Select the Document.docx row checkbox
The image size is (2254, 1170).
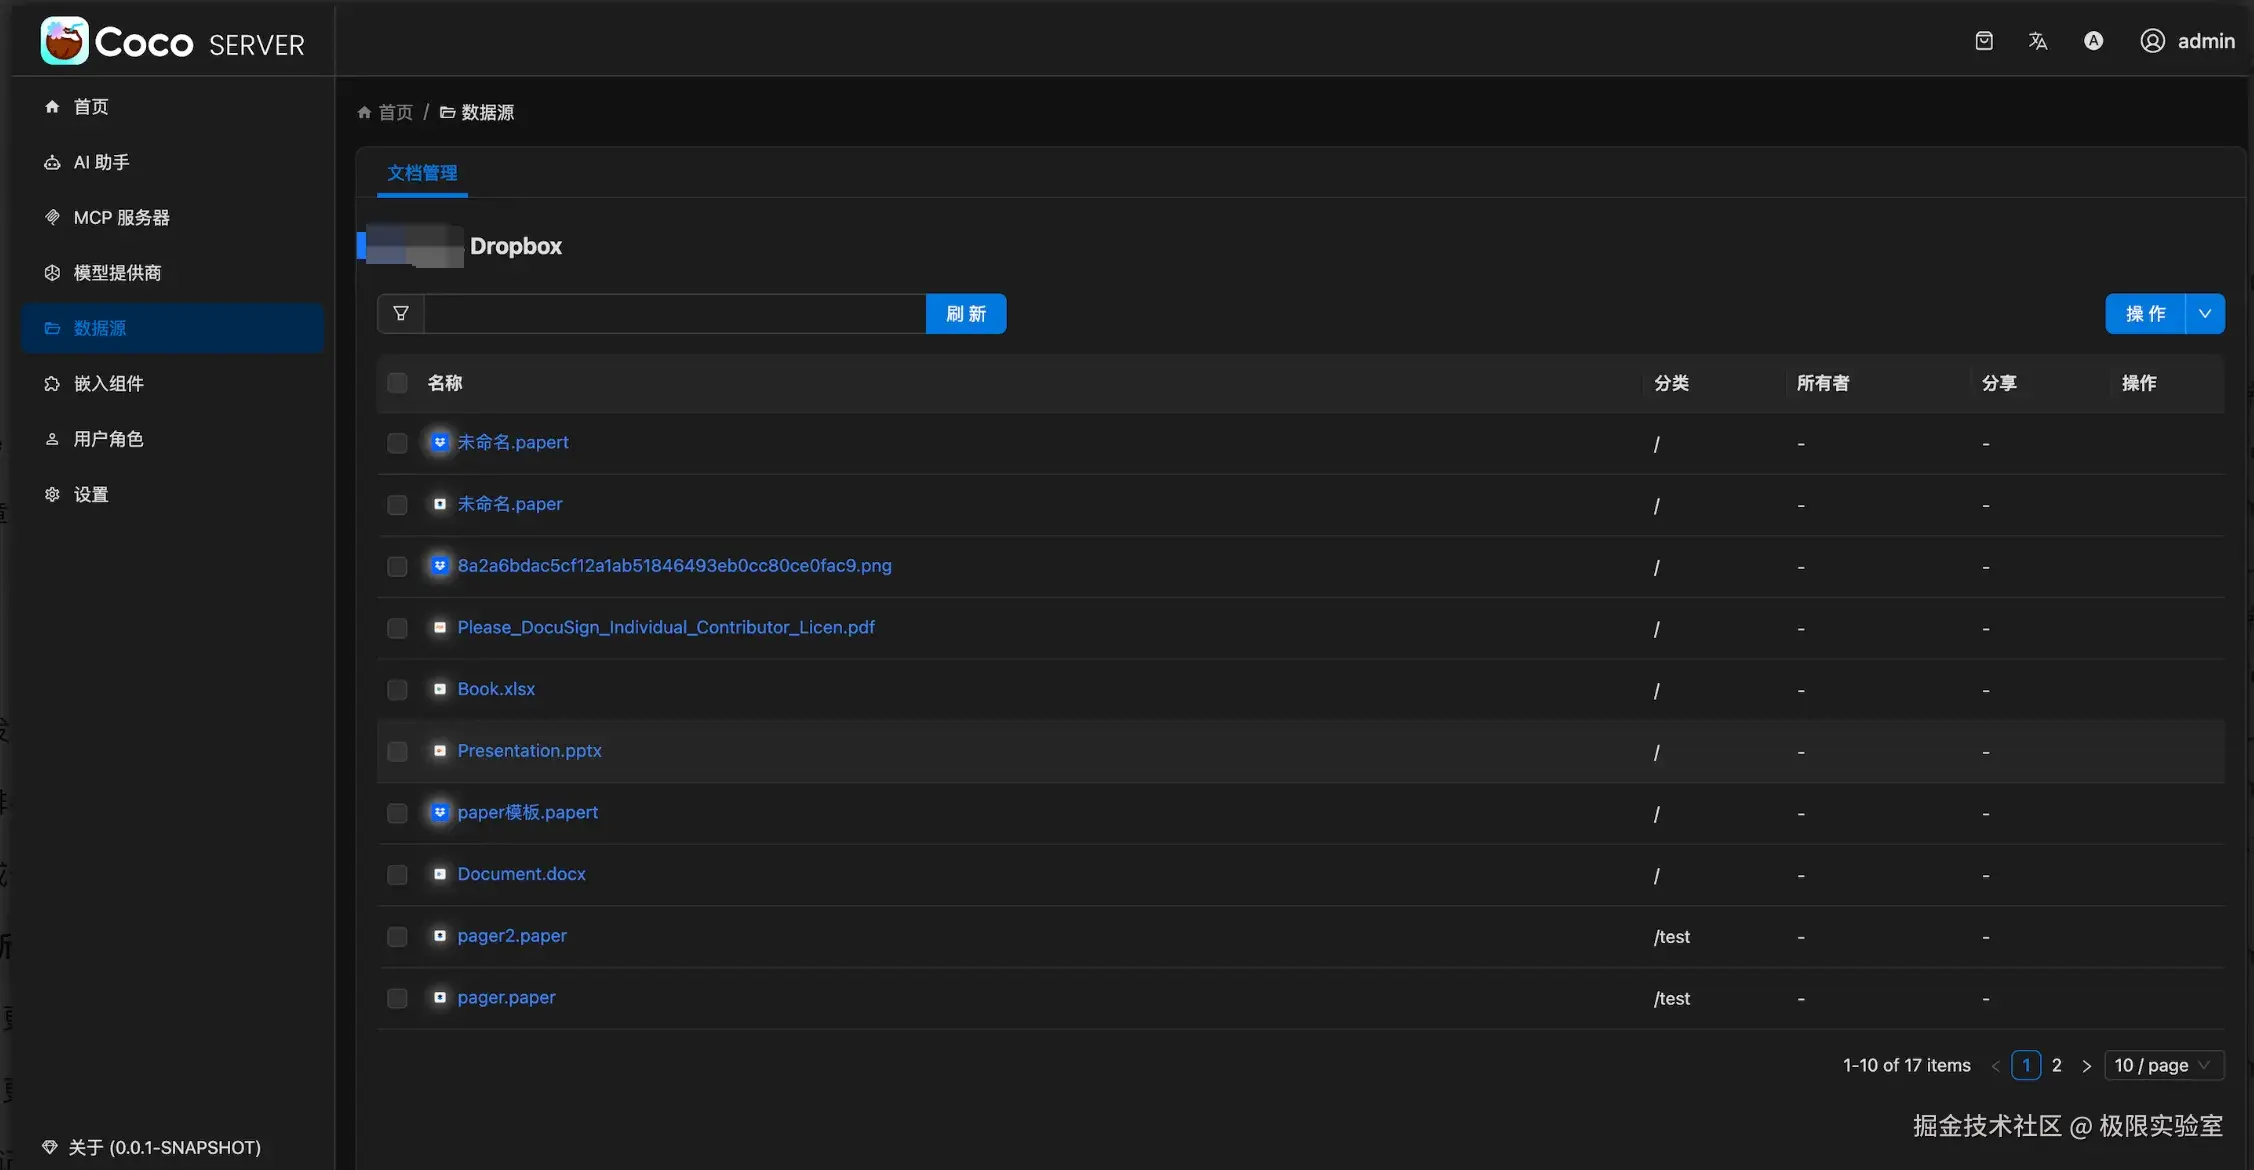(397, 875)
